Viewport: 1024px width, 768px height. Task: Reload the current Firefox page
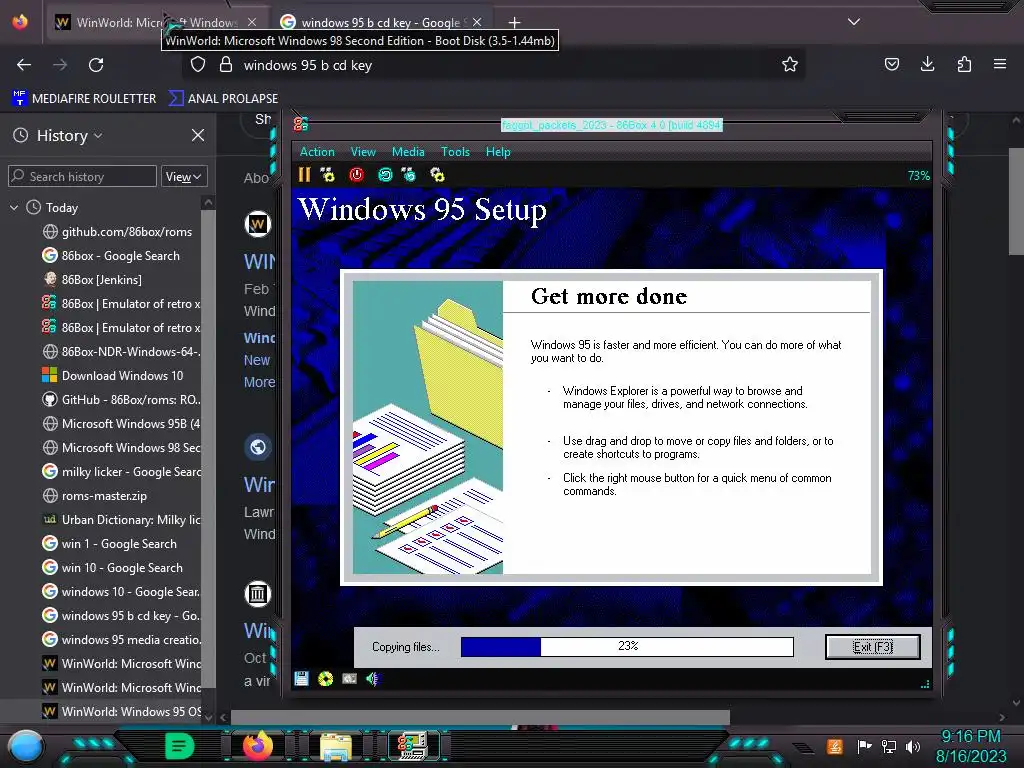tap(96, 65)
